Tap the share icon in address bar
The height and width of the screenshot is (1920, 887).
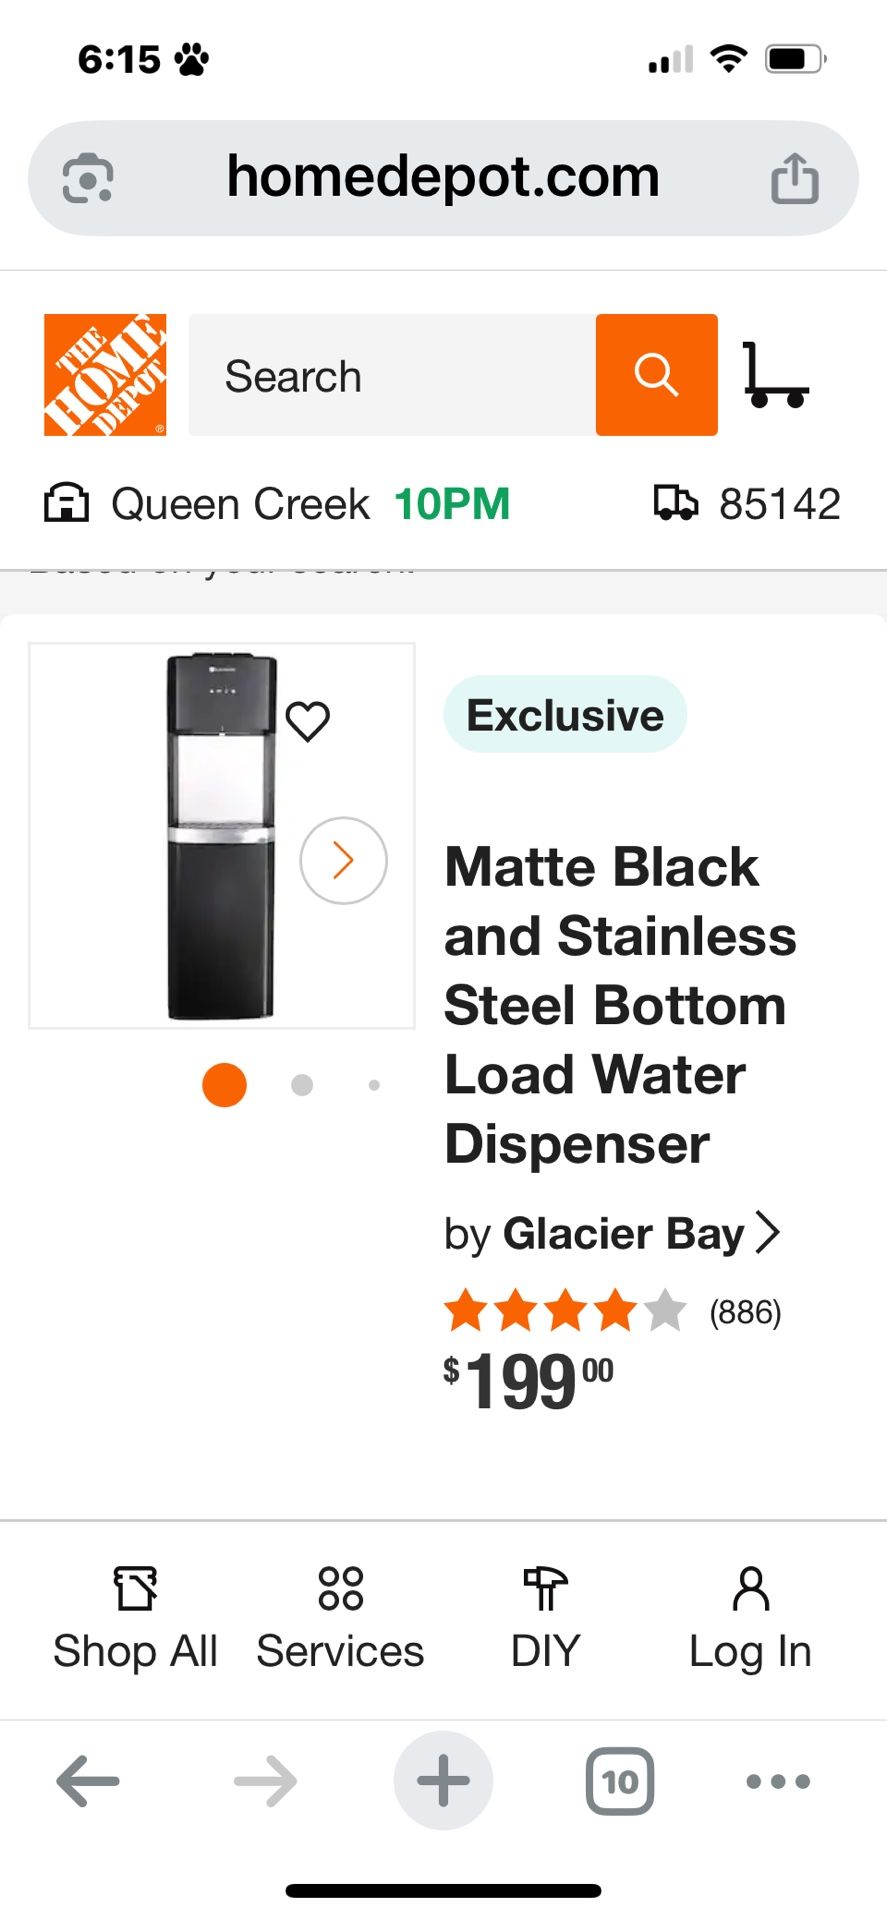[x=795, y=179]
